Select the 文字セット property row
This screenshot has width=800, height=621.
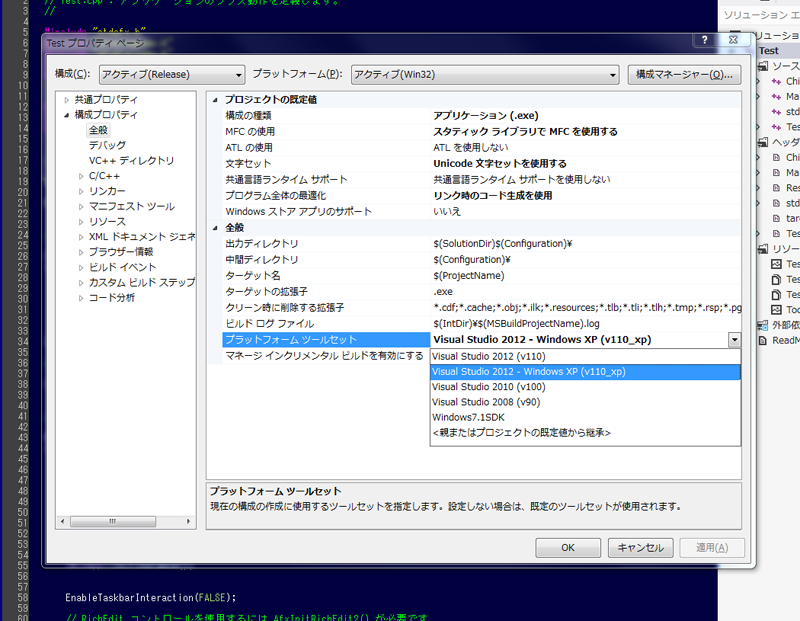[481, 164]
